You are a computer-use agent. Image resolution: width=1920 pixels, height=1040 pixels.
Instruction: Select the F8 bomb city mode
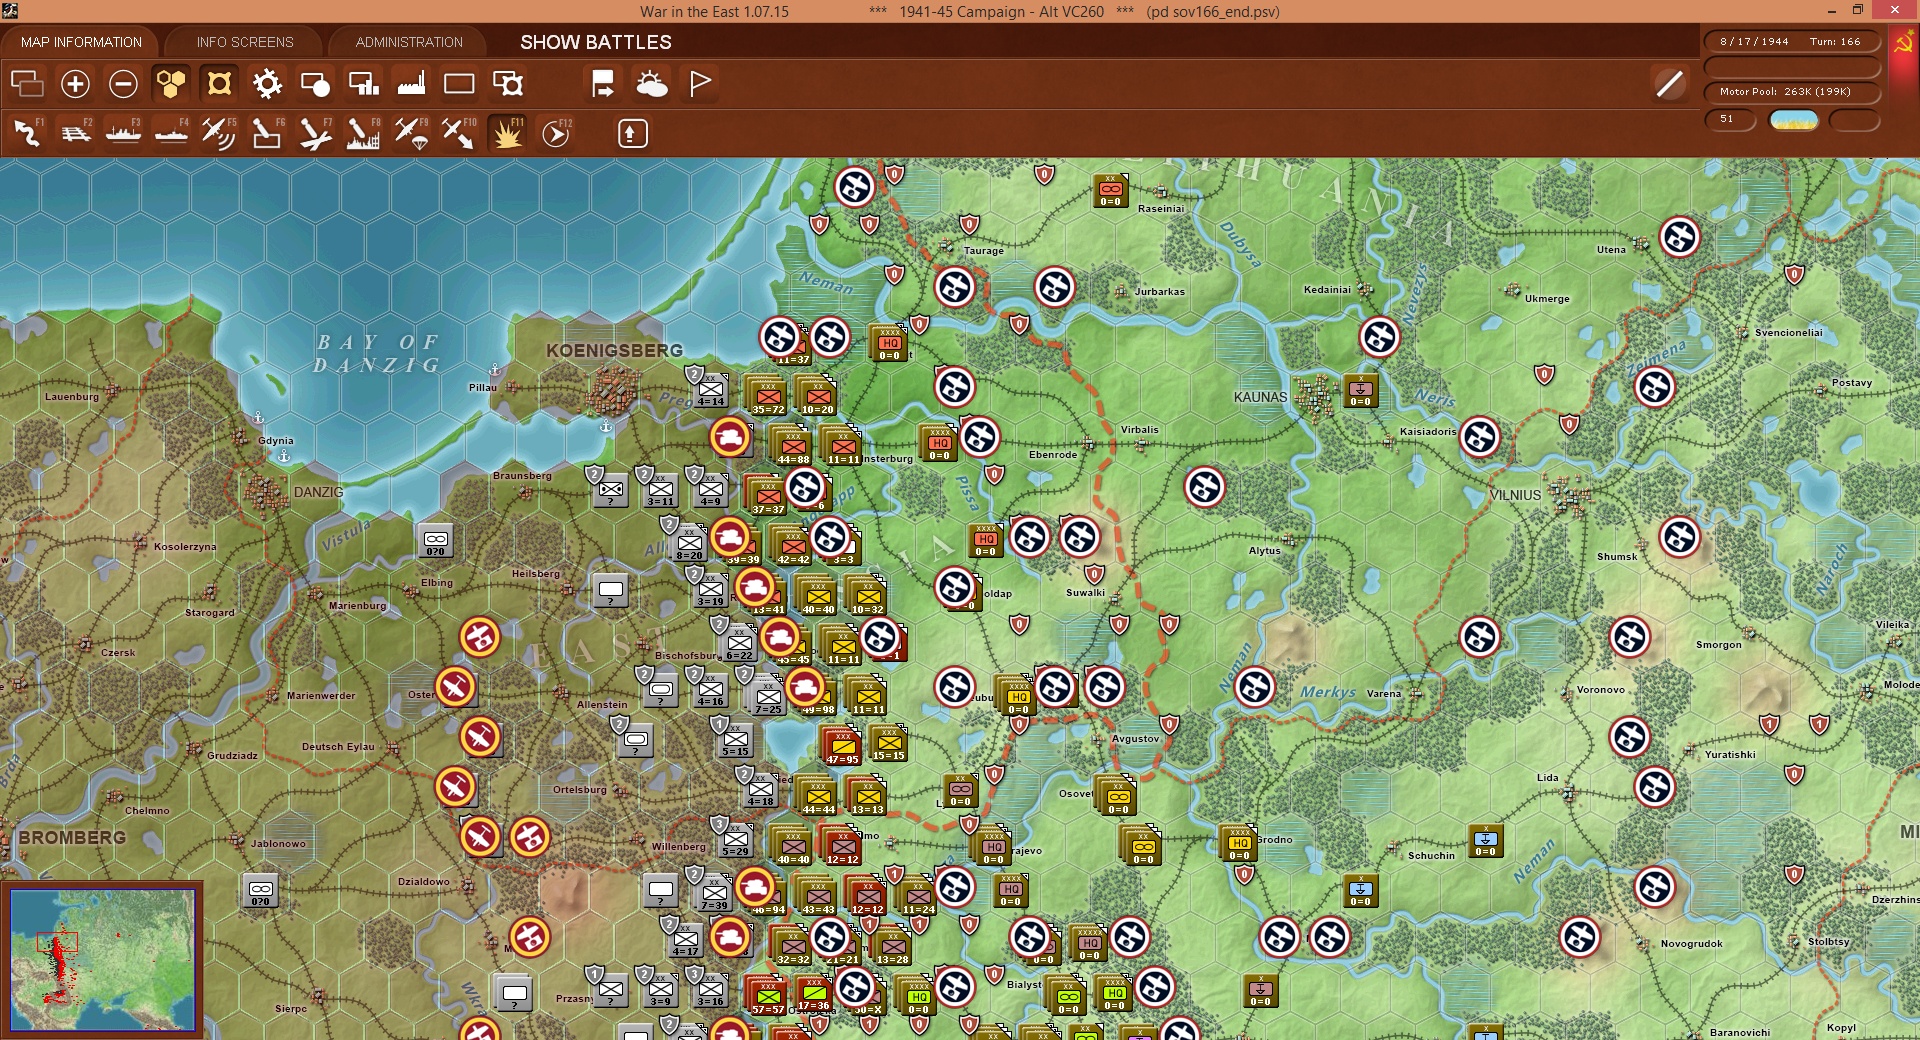point(363,133)
